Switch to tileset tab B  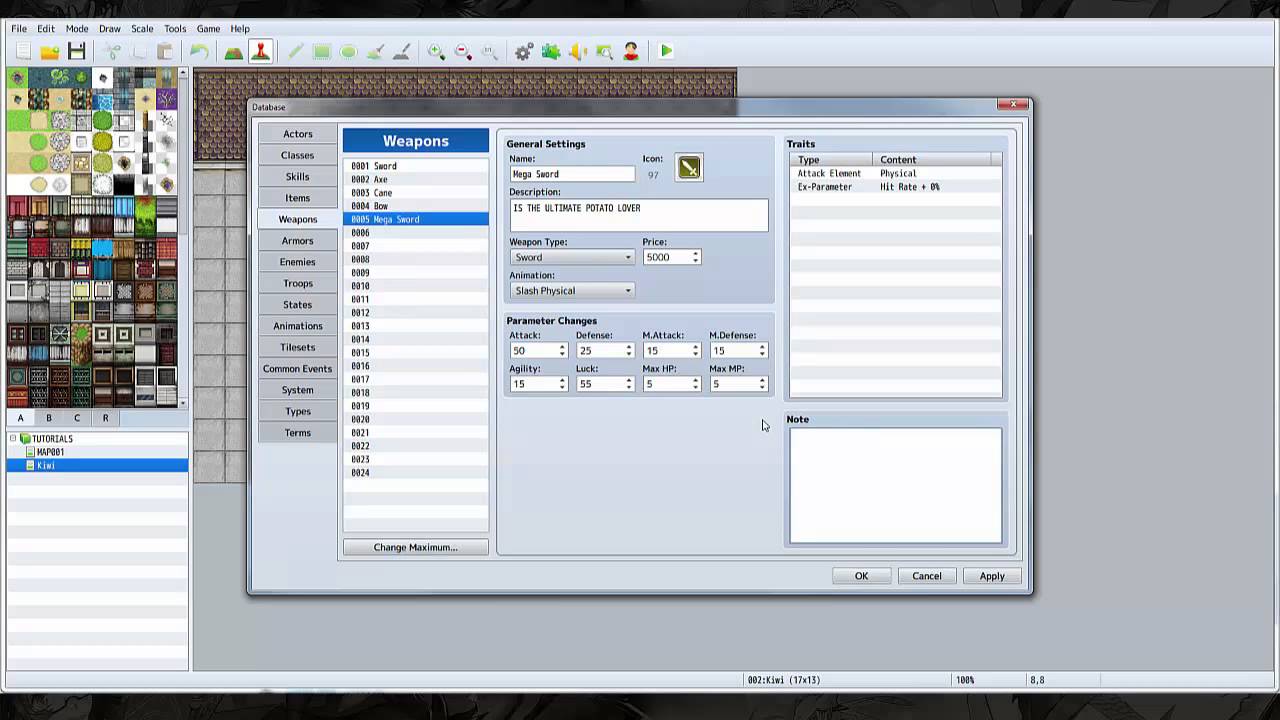tap(48, 418)
